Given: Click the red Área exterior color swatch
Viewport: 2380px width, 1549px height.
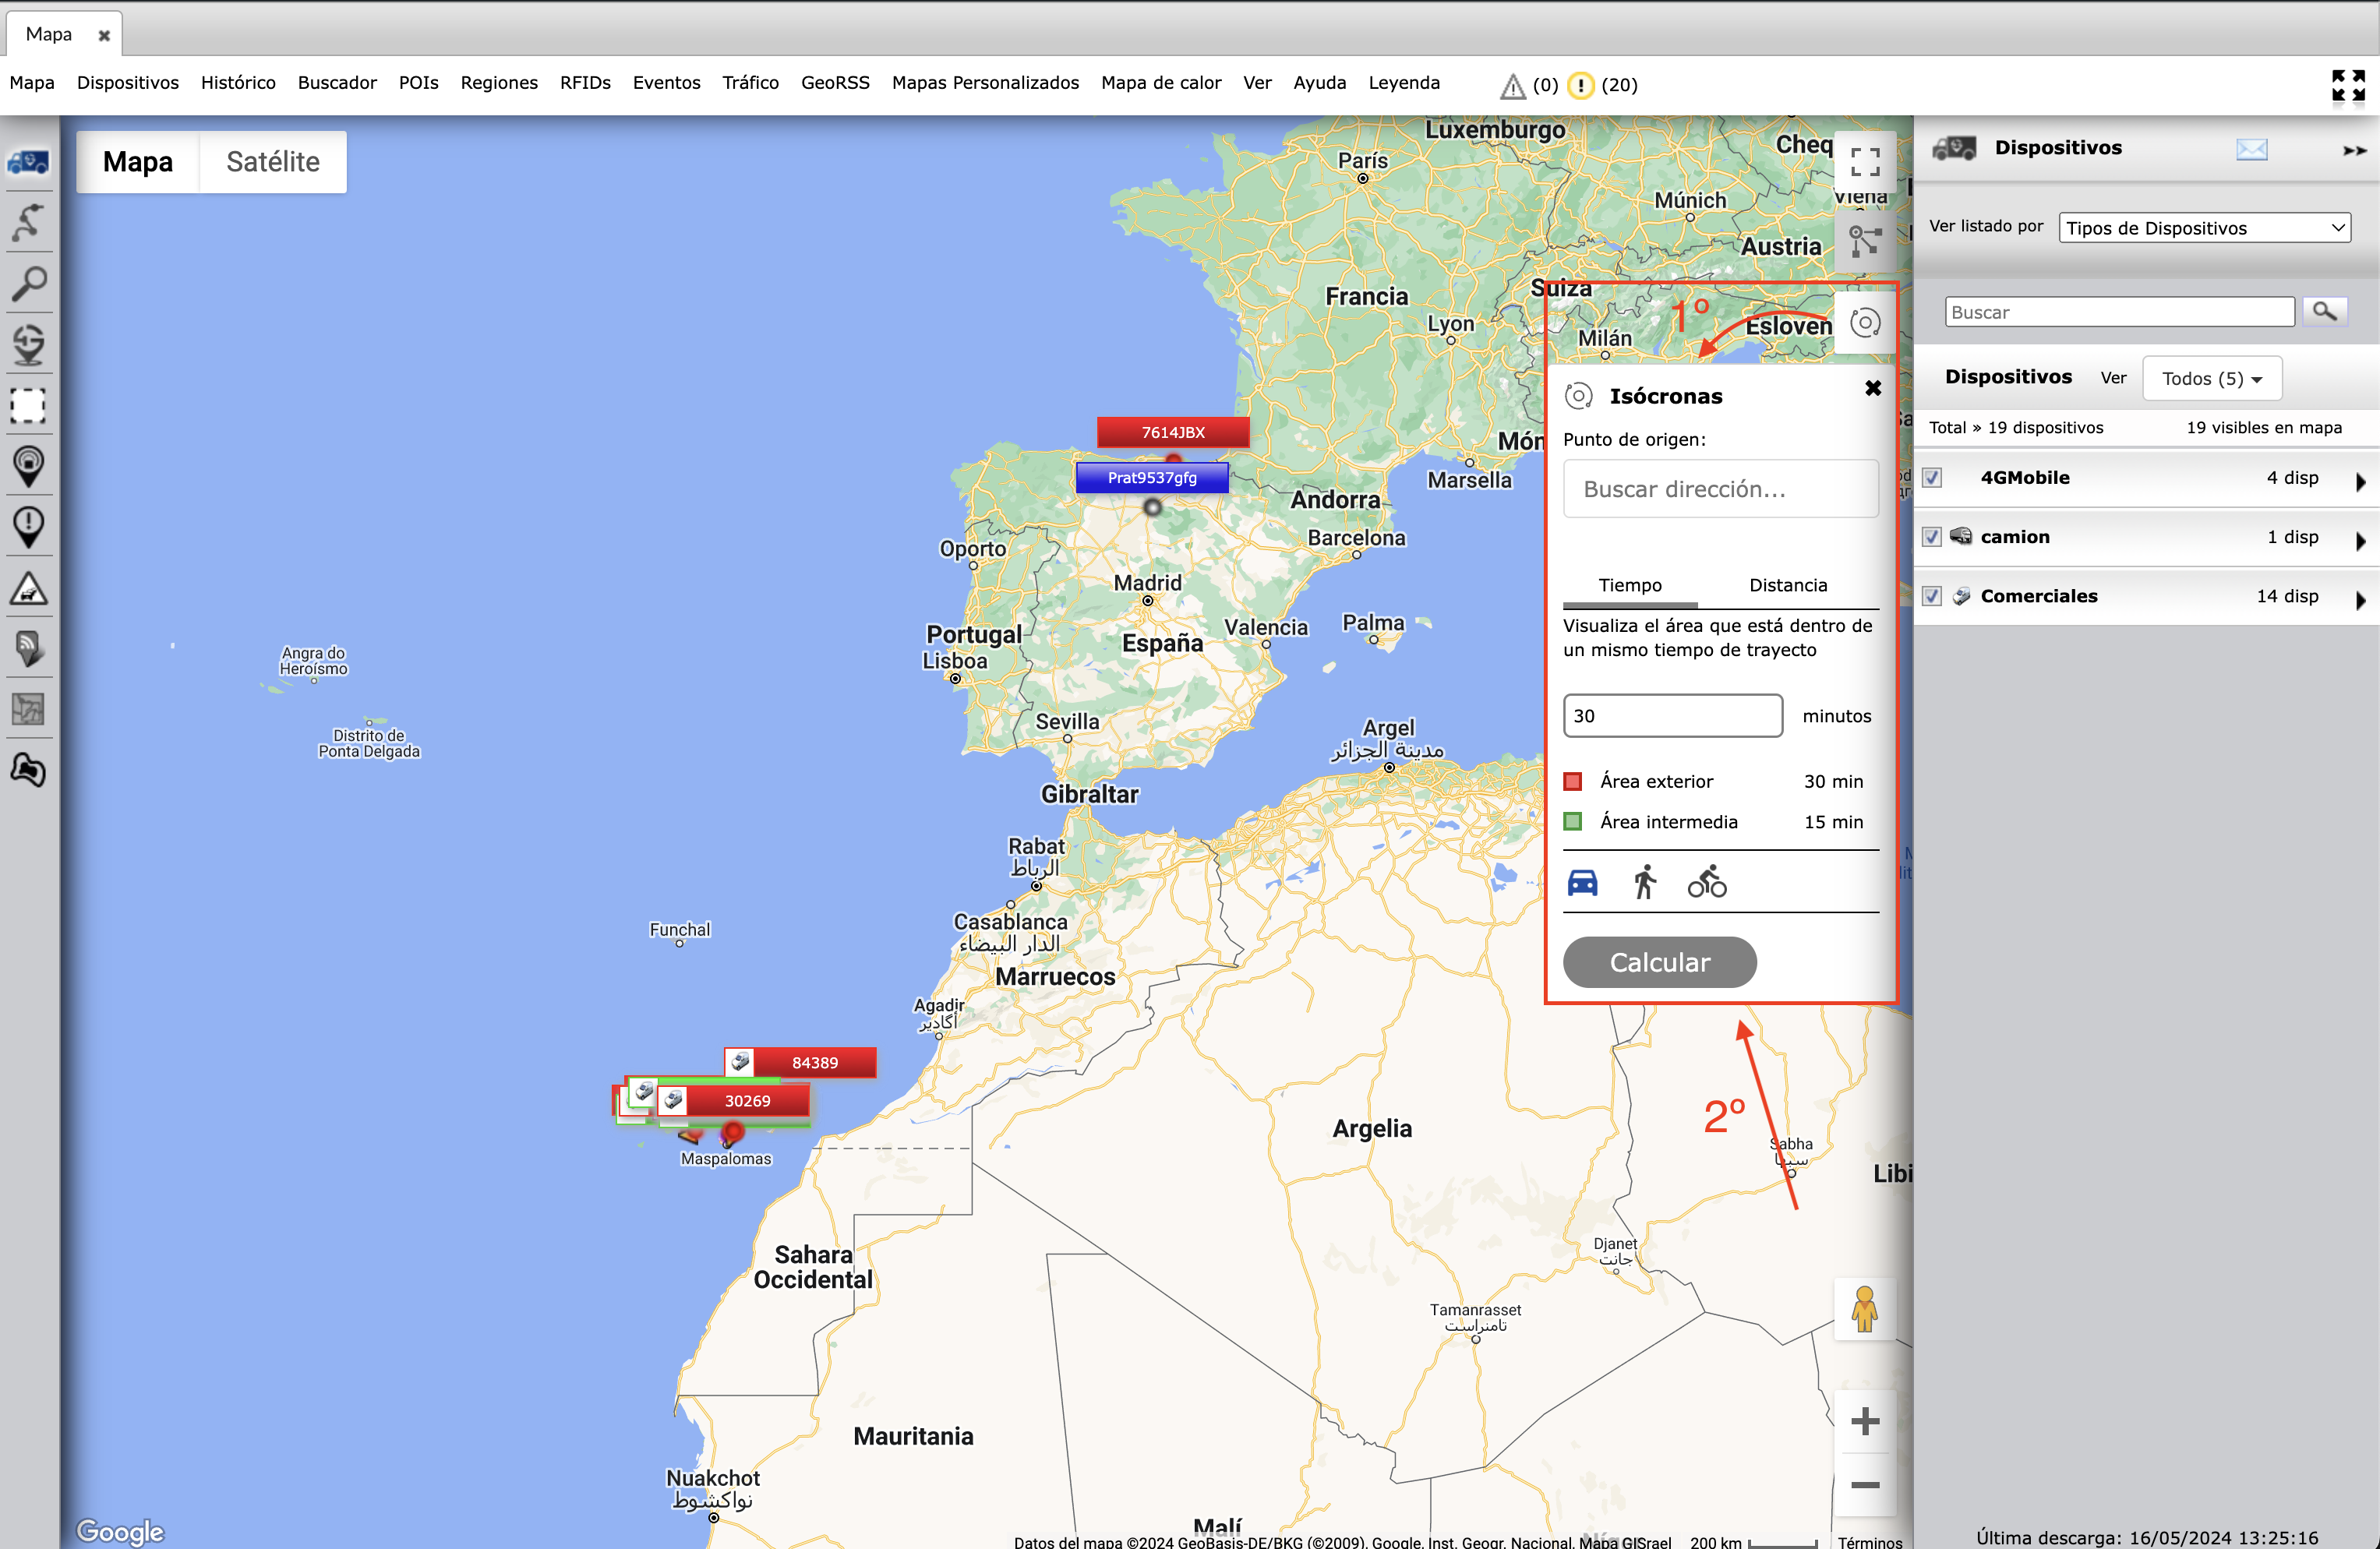Looking at the screenshot, I should click(x=1573, y=782).
